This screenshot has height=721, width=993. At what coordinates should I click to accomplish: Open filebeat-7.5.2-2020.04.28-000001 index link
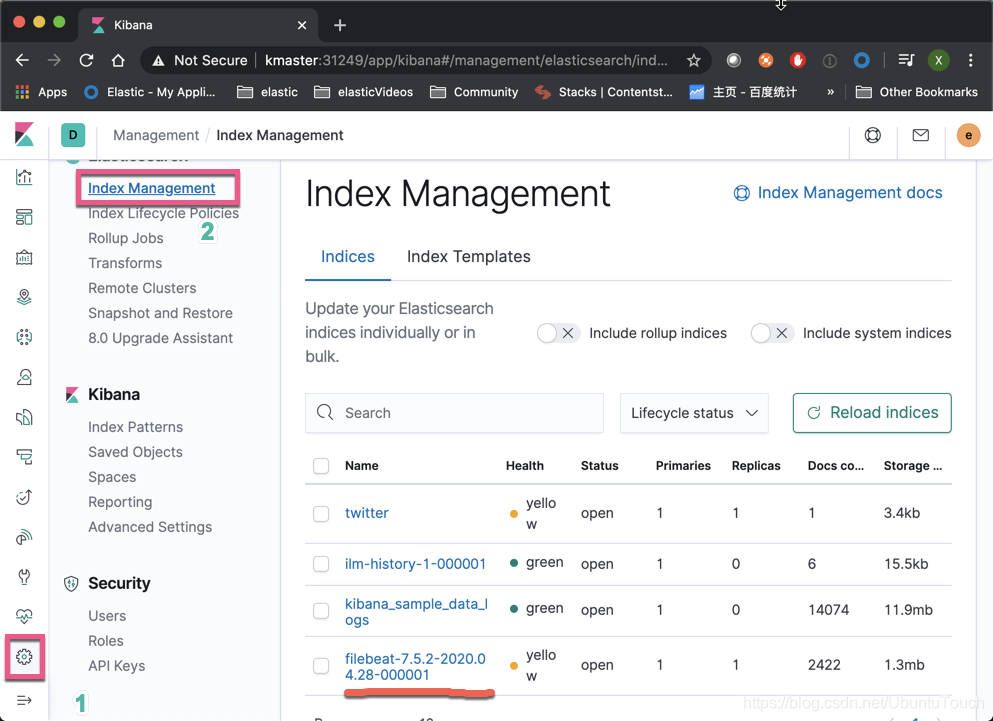tap(415, 667)
